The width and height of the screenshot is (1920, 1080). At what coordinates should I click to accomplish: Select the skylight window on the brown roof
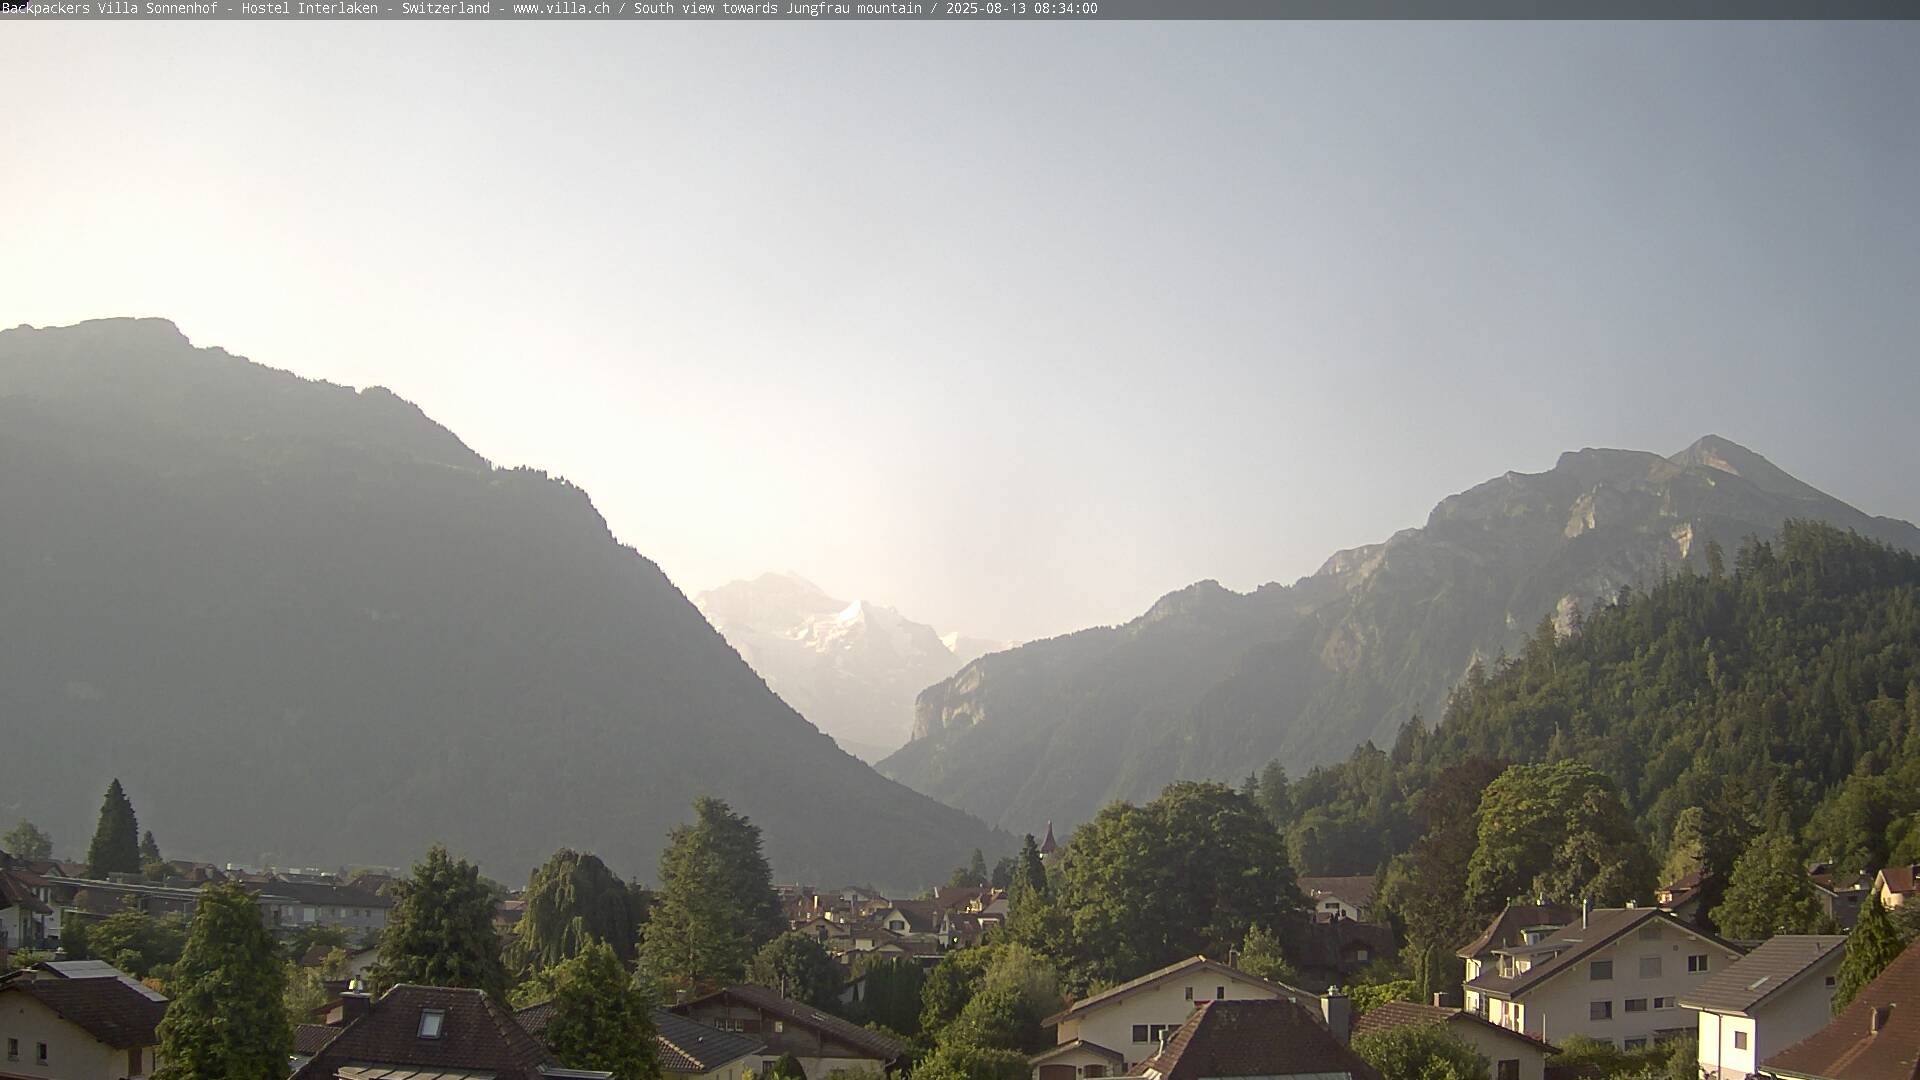[430, 1023]
